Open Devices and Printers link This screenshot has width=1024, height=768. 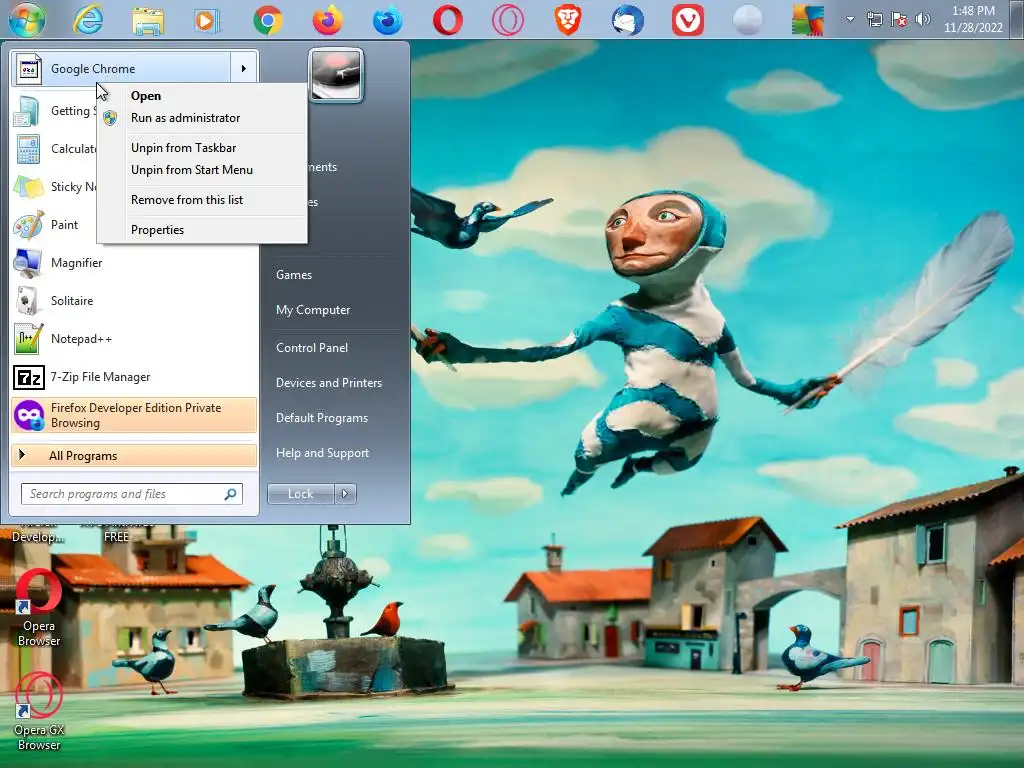(x=328, y=383)
